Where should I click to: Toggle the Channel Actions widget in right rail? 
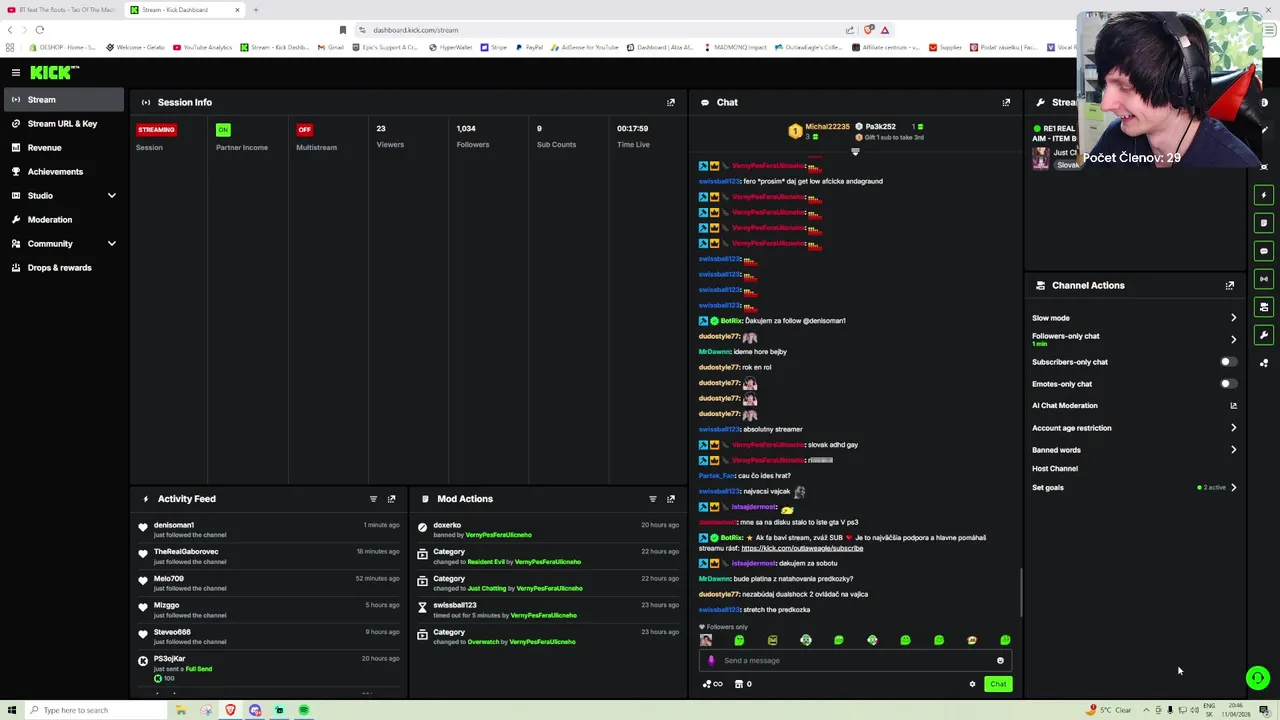pos(1264,307)
